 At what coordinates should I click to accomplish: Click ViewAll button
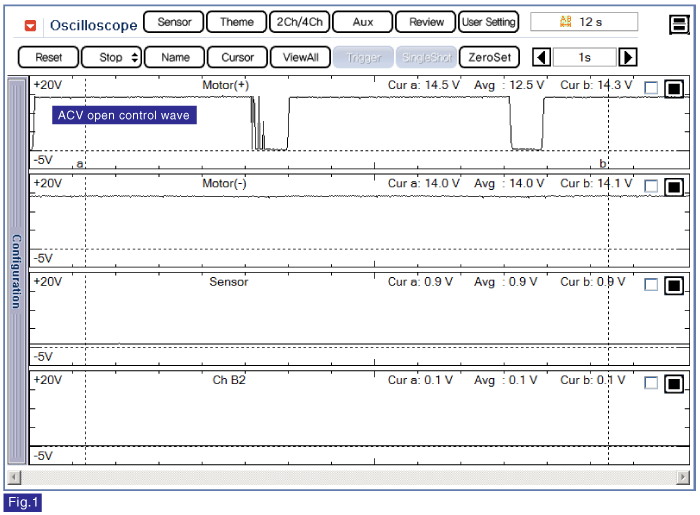[300, 57]
